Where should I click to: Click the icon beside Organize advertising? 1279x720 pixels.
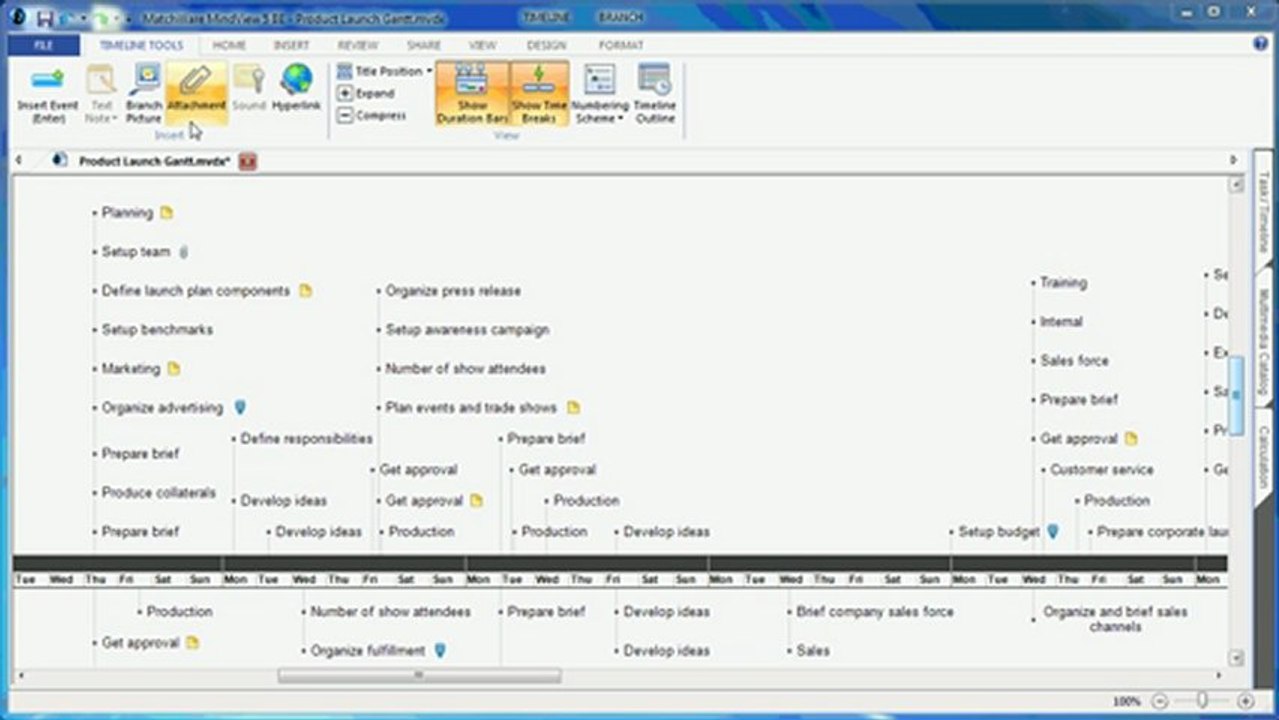click(240, 408)
